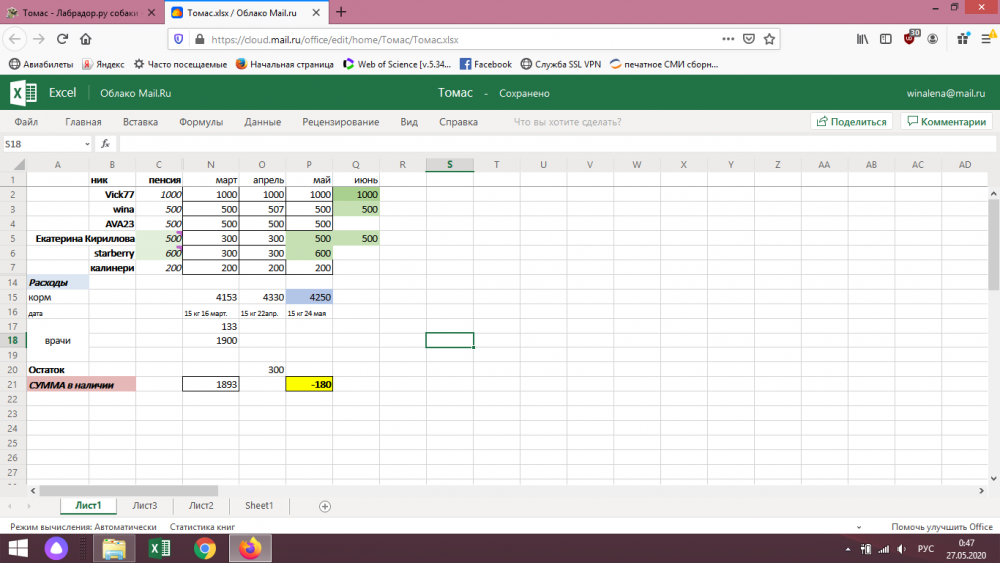Expand the Name Box dropdown arrow

(86, 144)
